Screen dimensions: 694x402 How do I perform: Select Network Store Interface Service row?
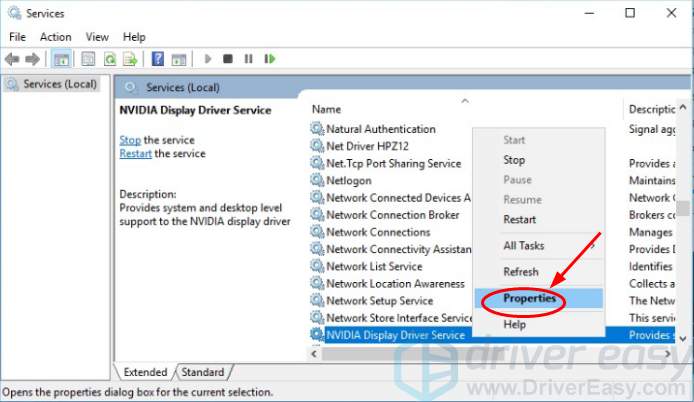point(399,318)
